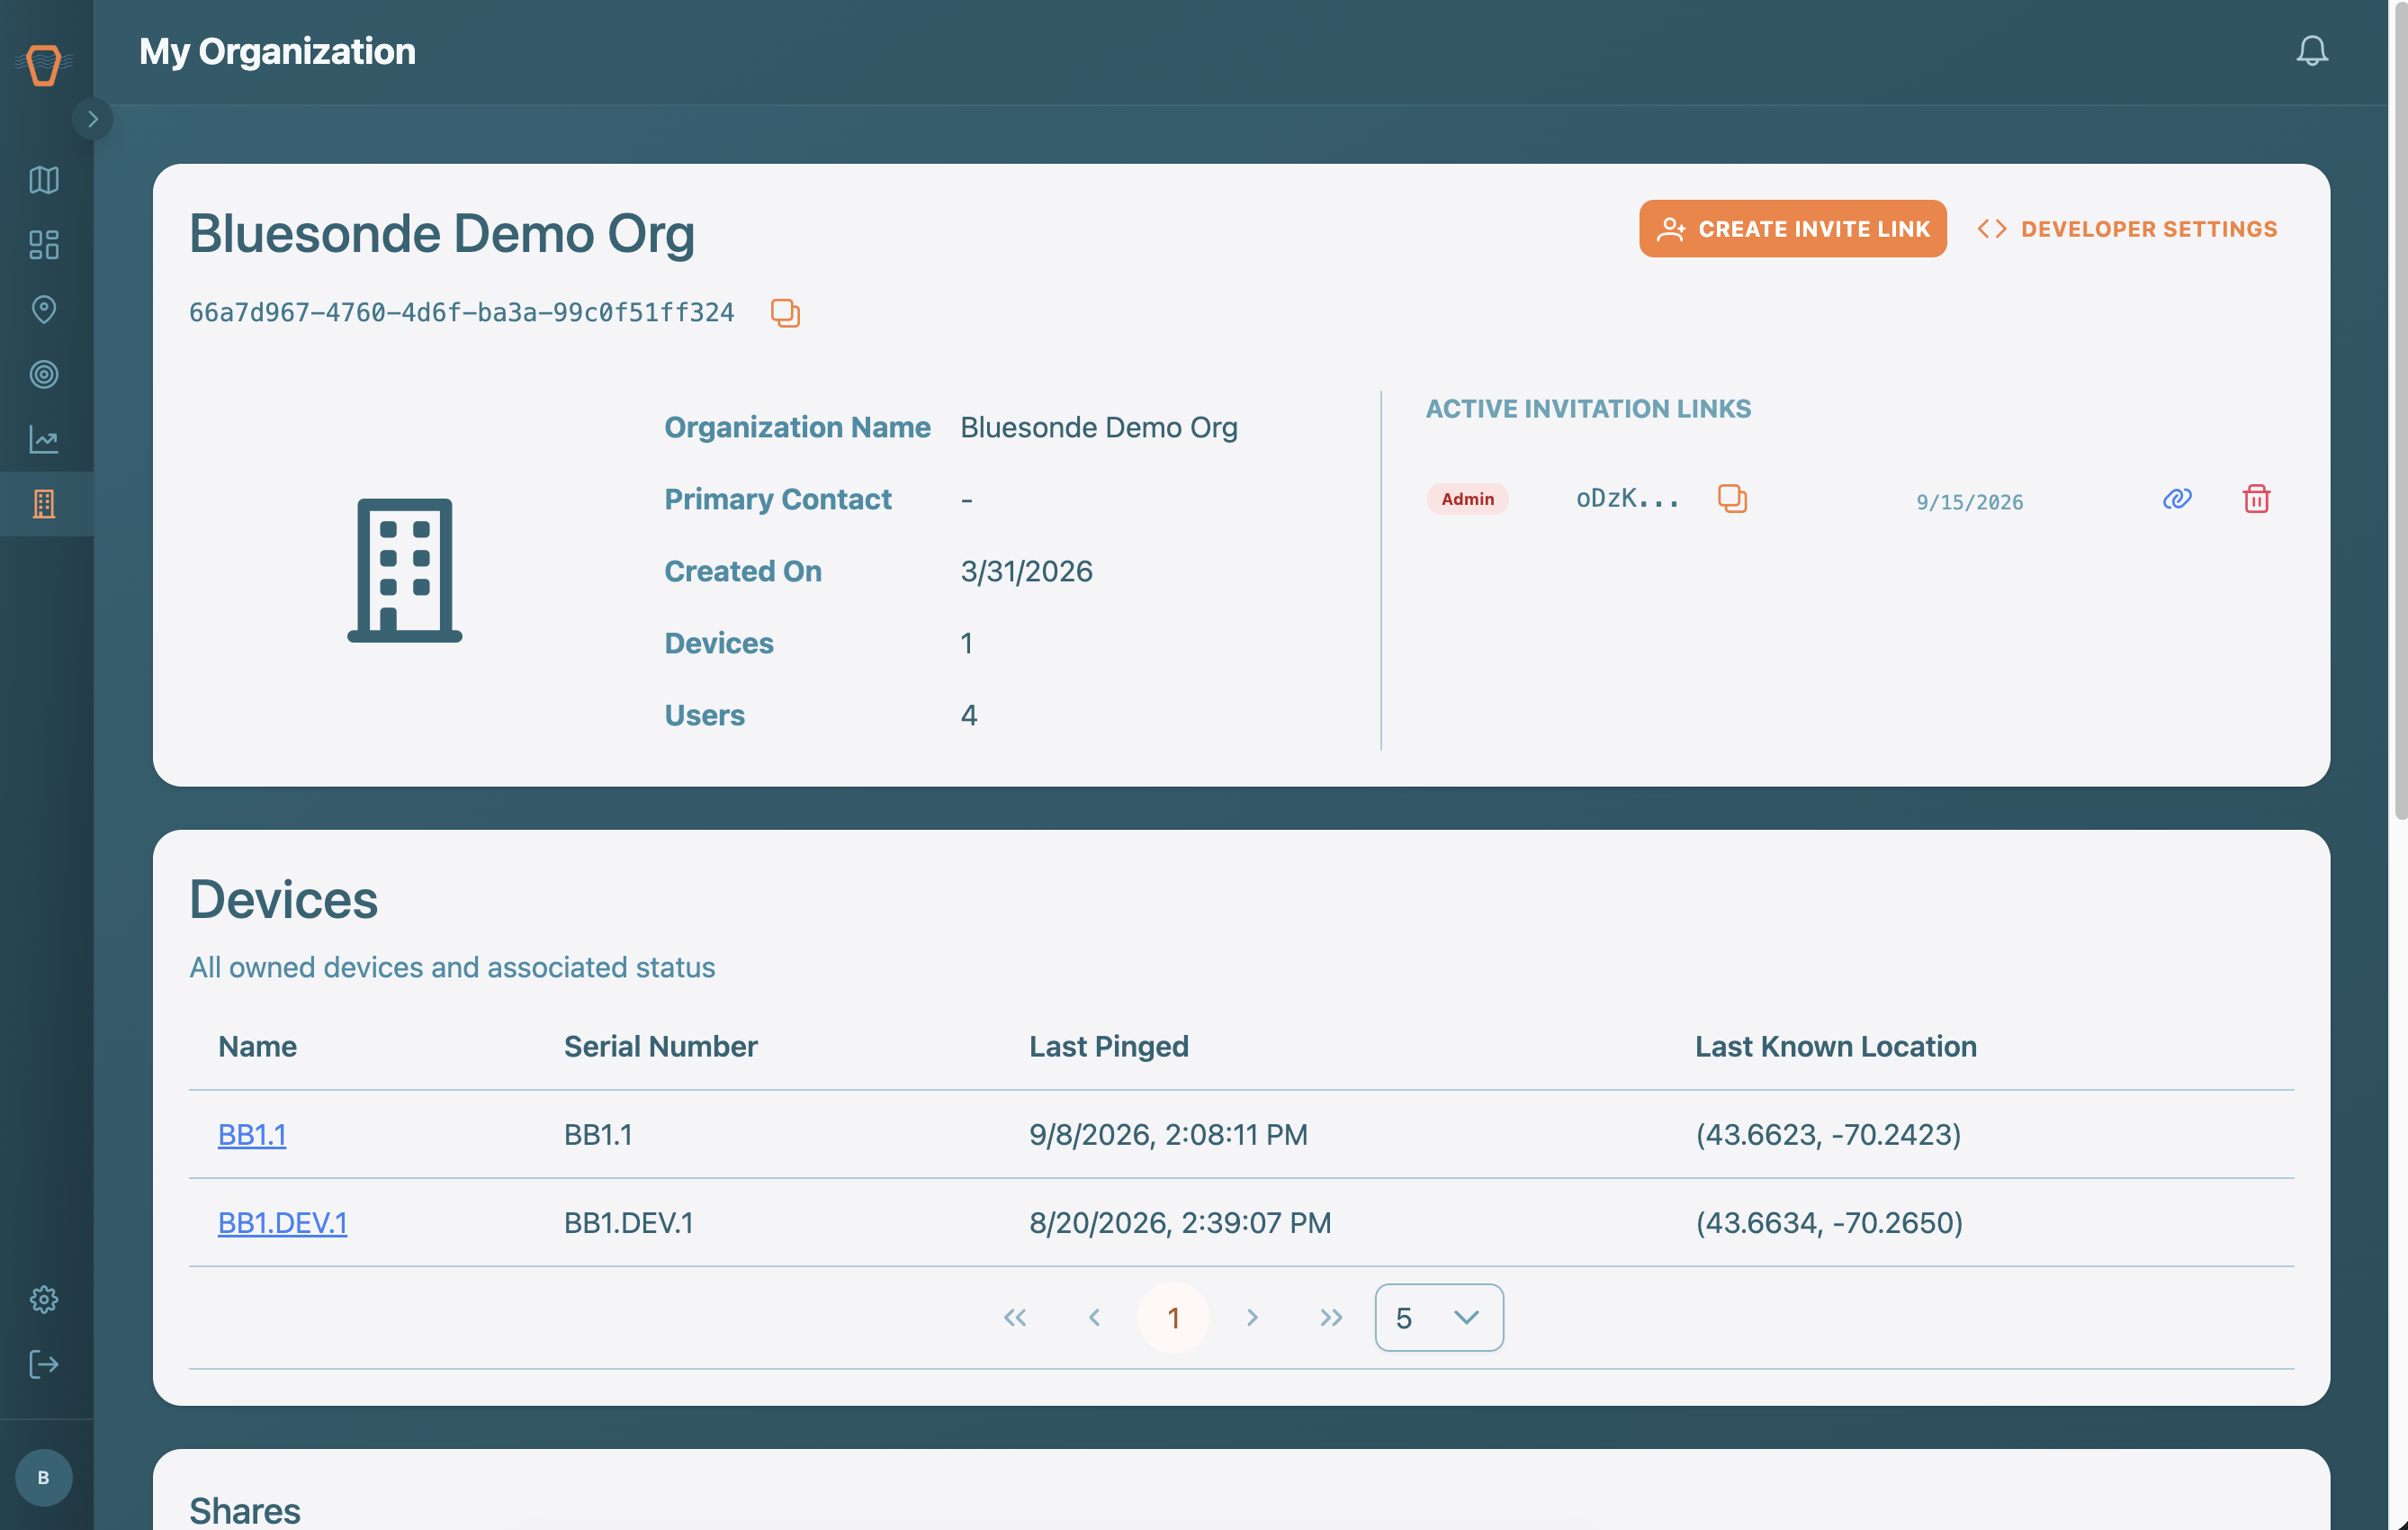Open Developer Settings
The width and height of the screenshot is (2408, 1530).
pyautogui.click(x=2127, y=229)
